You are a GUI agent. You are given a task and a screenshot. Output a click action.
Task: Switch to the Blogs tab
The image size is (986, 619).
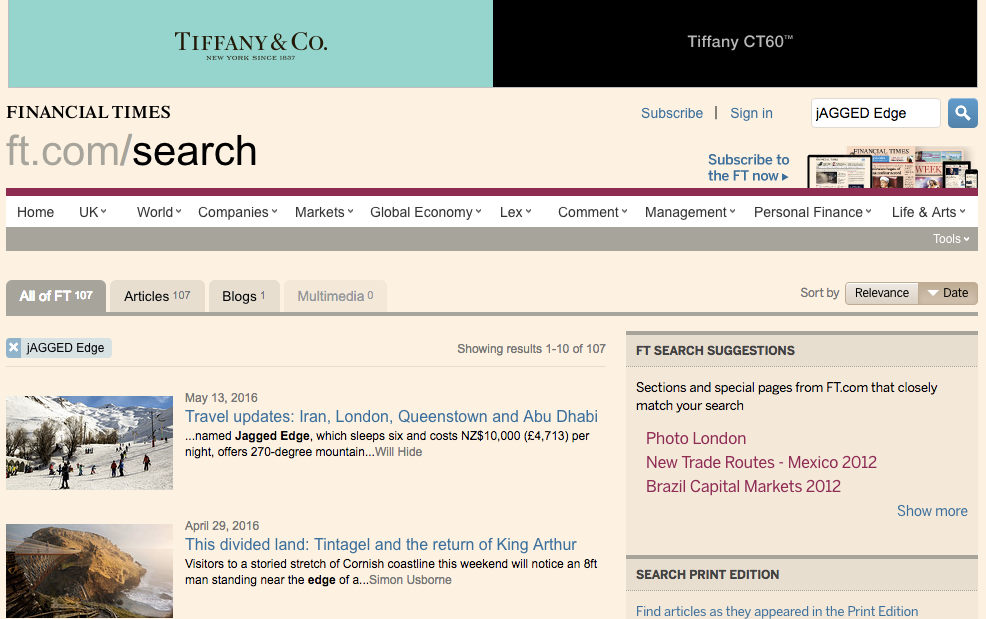pos(244,296)
